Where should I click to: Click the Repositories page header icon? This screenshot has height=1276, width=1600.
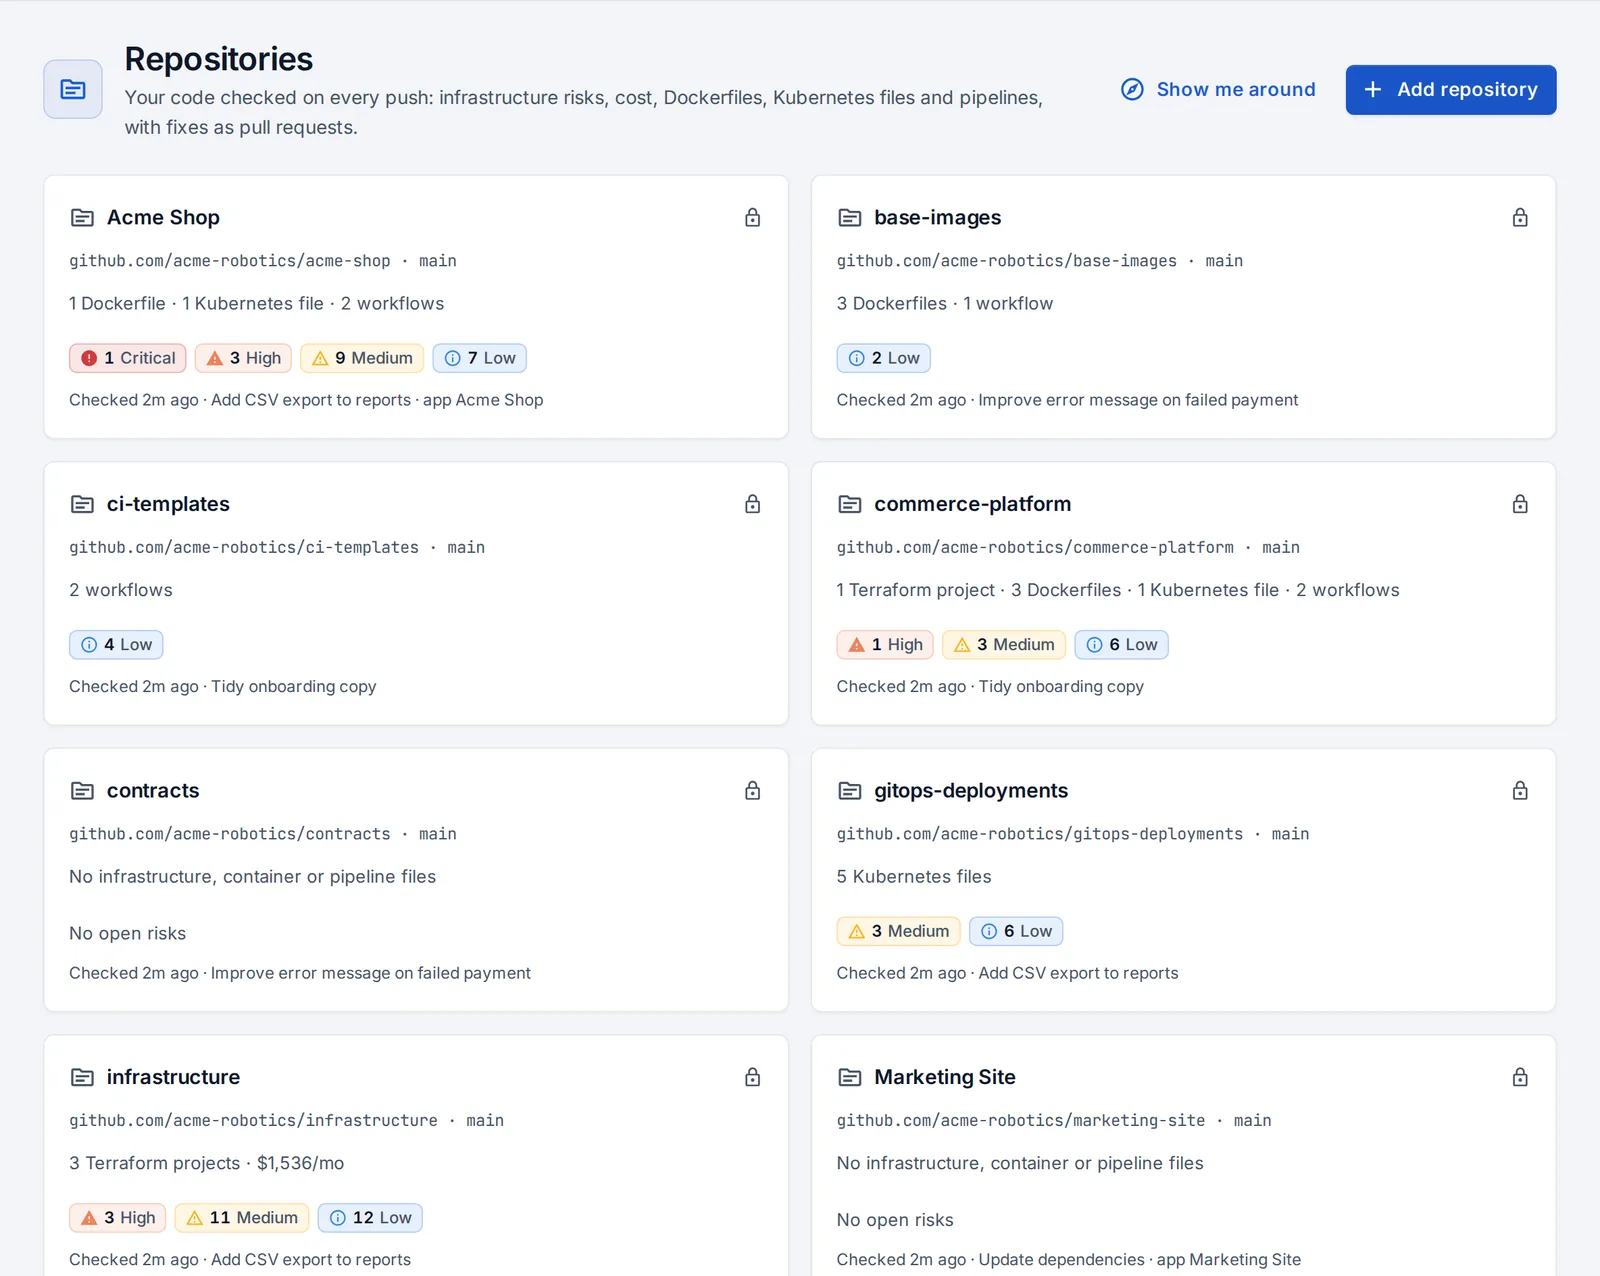73,89
